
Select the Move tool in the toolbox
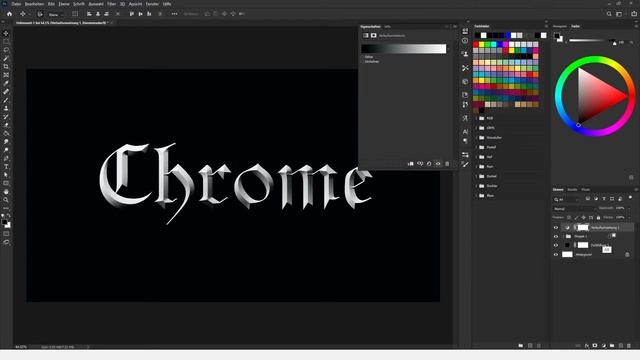coord(6,33)
